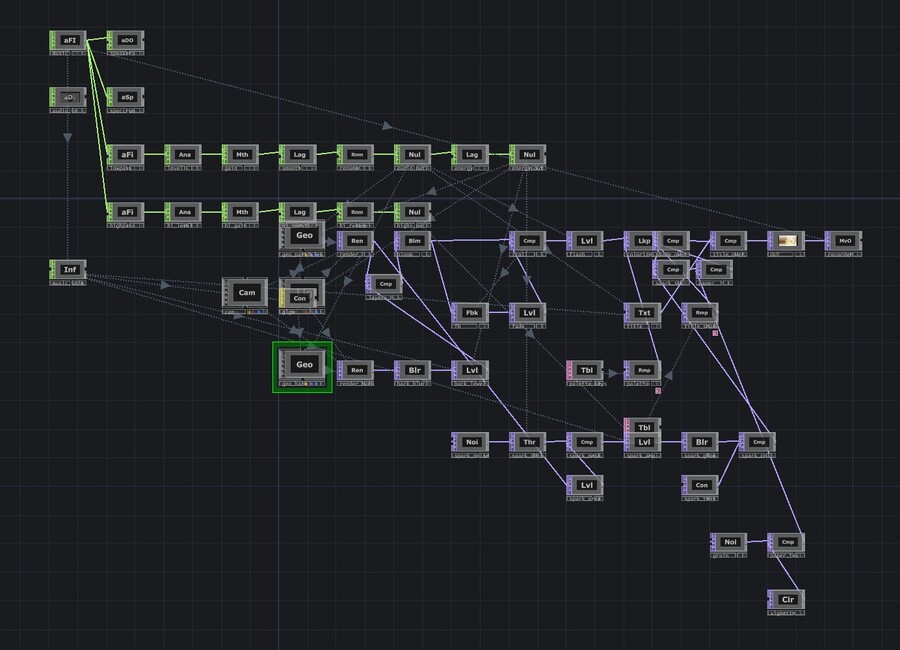This screenshot has height=650, width=900.
Task: Select the Txt text node
Action: [642, 313]
